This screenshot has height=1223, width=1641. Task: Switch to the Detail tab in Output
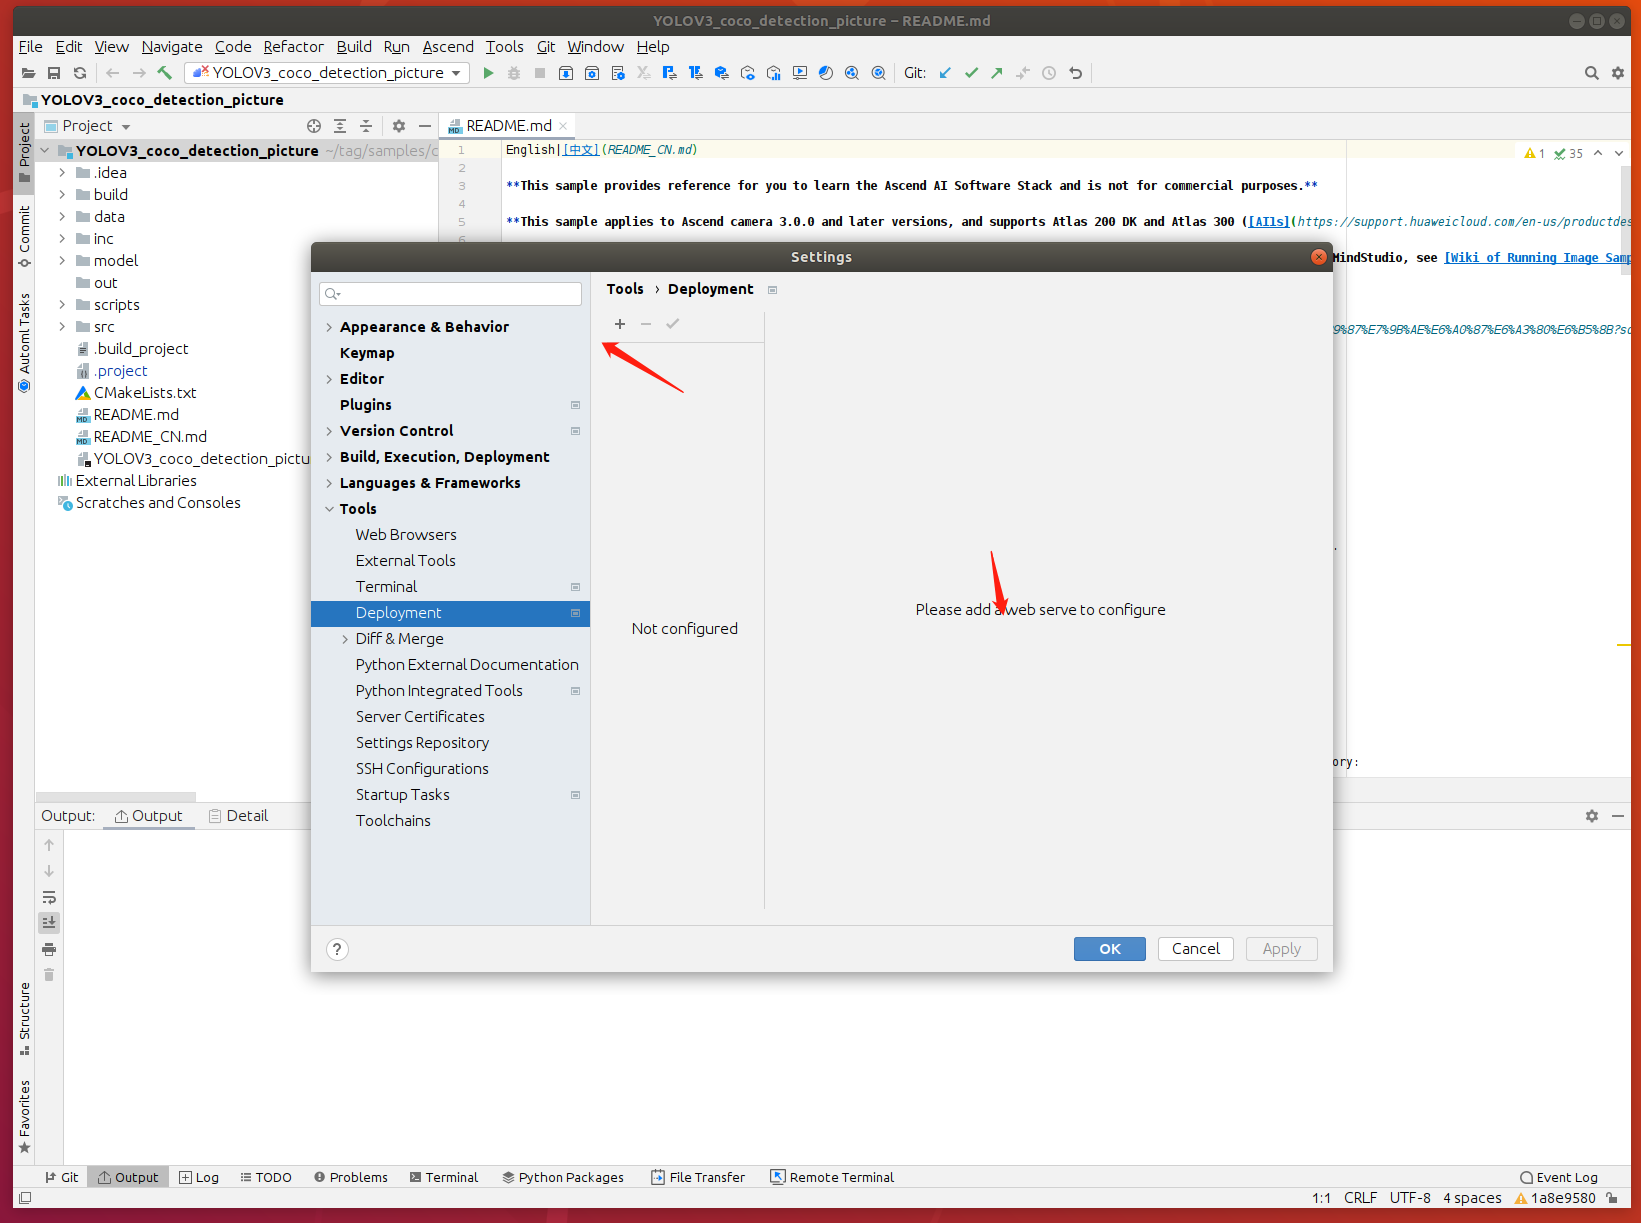pyautogui.click(x=238, y=816)
